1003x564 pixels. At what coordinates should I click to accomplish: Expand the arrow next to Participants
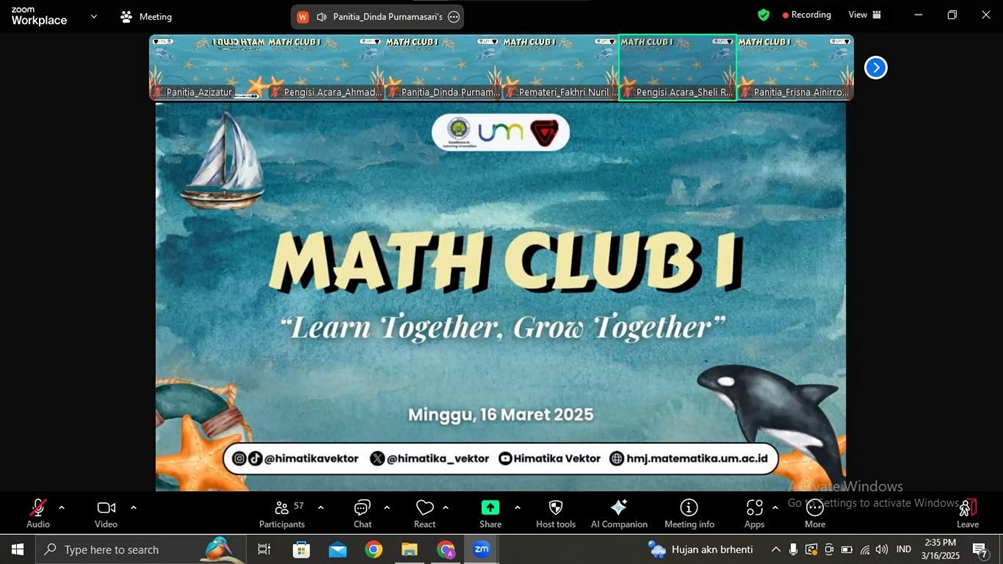pyautogui.click(x=320, y=508)
